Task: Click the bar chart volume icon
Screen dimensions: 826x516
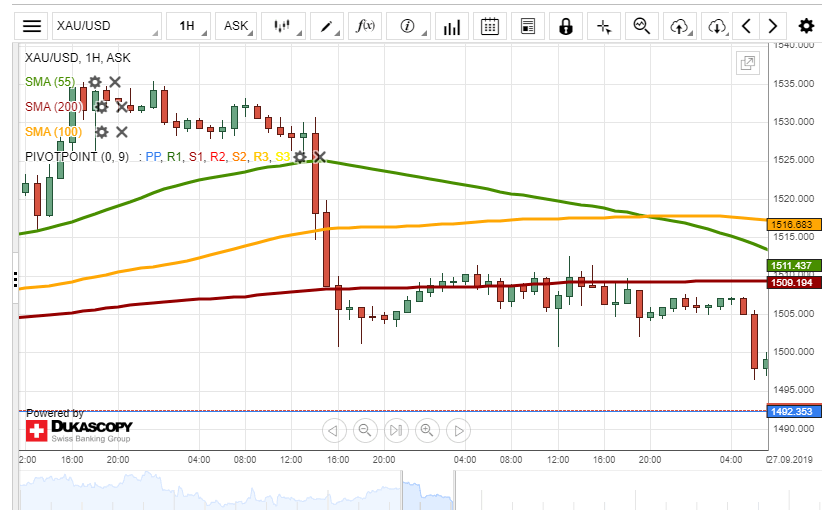Action: pos(451,26)
